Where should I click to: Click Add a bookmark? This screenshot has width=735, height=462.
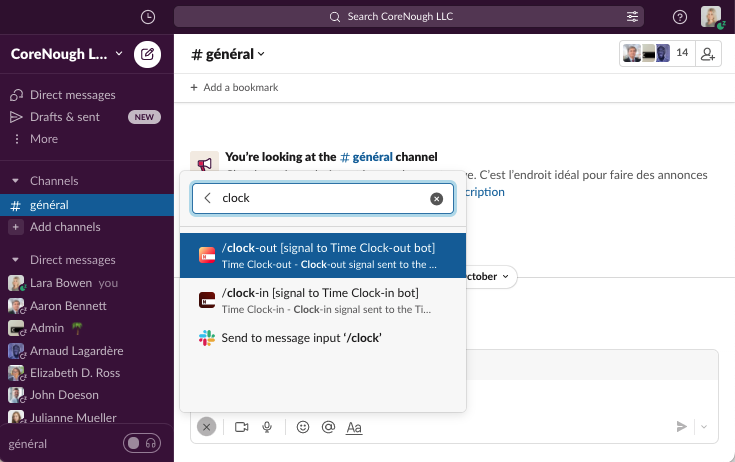tap(234, 88)
